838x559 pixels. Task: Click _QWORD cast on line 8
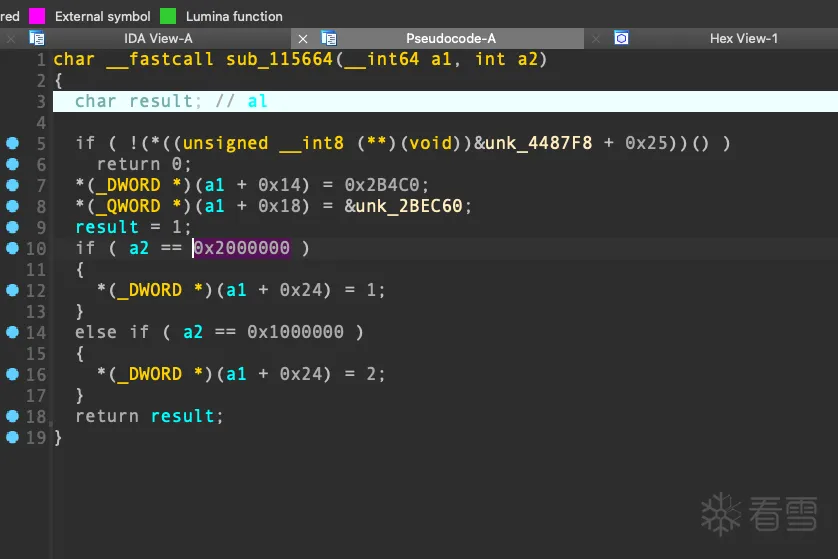coord(128,206)
